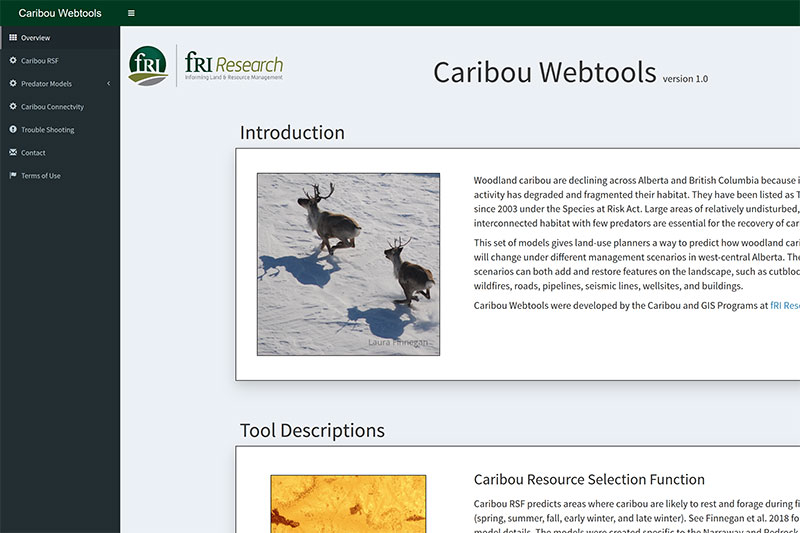
Task: Click the Tool Descriptions heading
Action: 312,430
